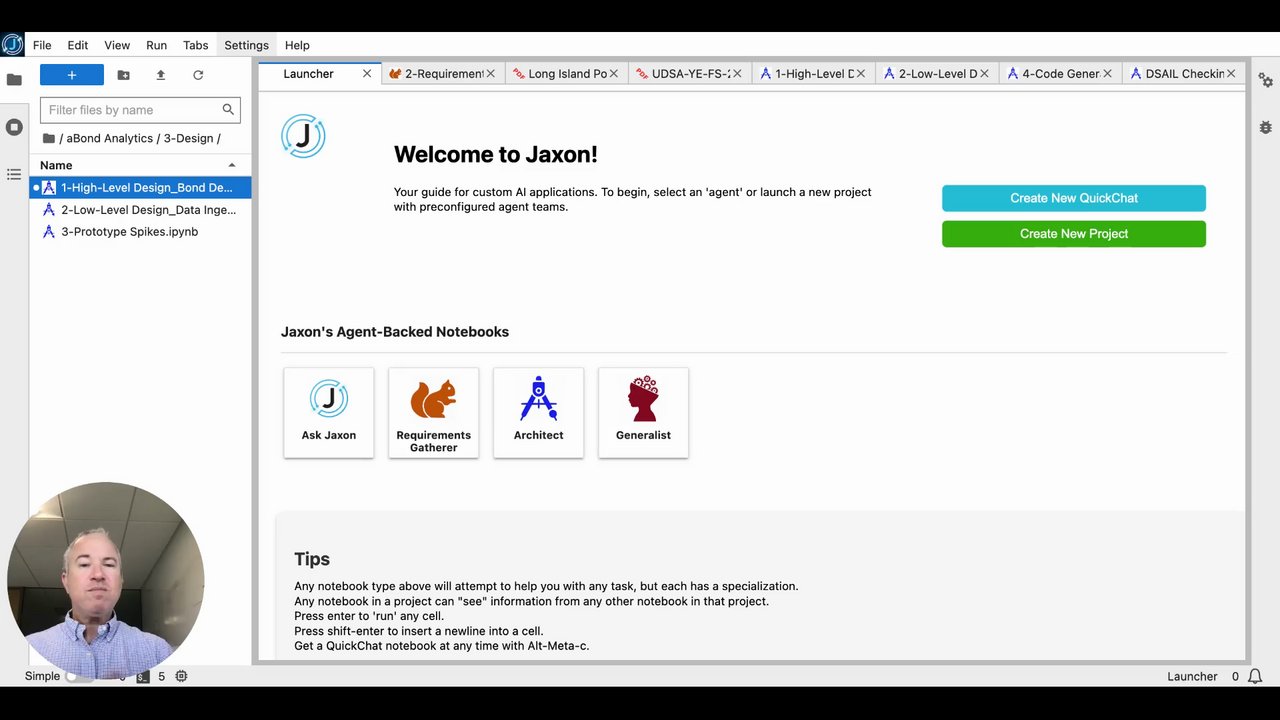This screenshot has height=720, width=1280.
Task: Open the debugger bug icon on right sidebar
Action: (x=1265, y=127)
